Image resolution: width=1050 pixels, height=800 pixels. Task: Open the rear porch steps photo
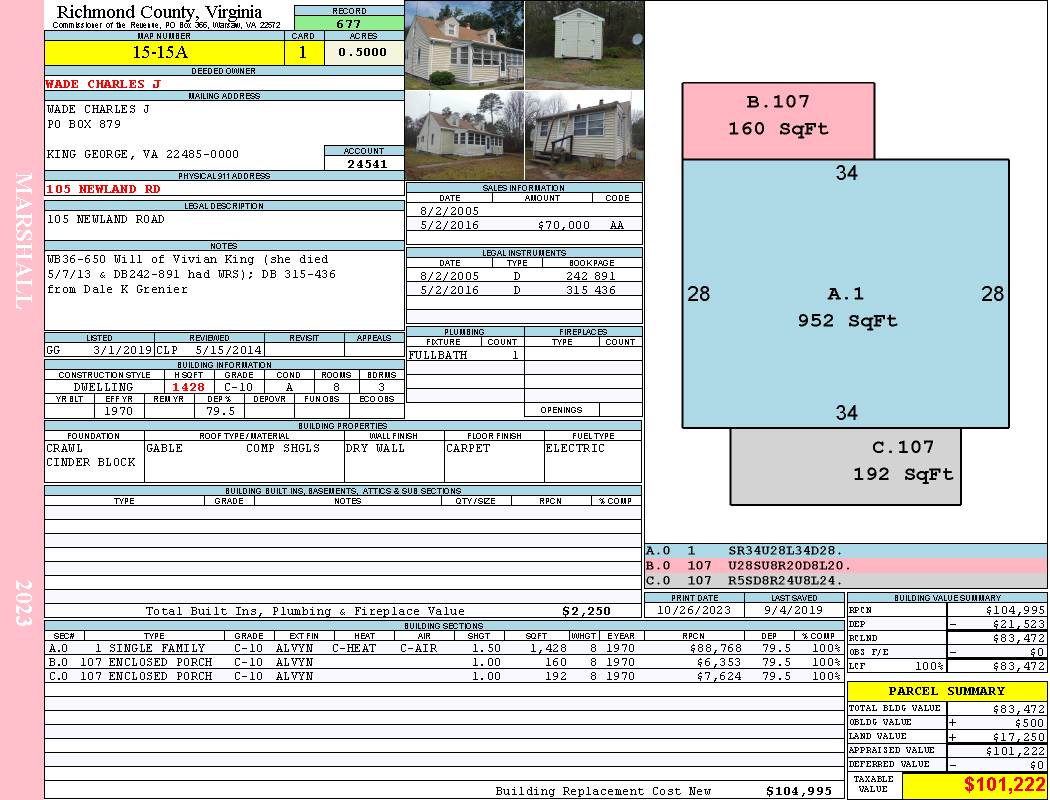585,136
